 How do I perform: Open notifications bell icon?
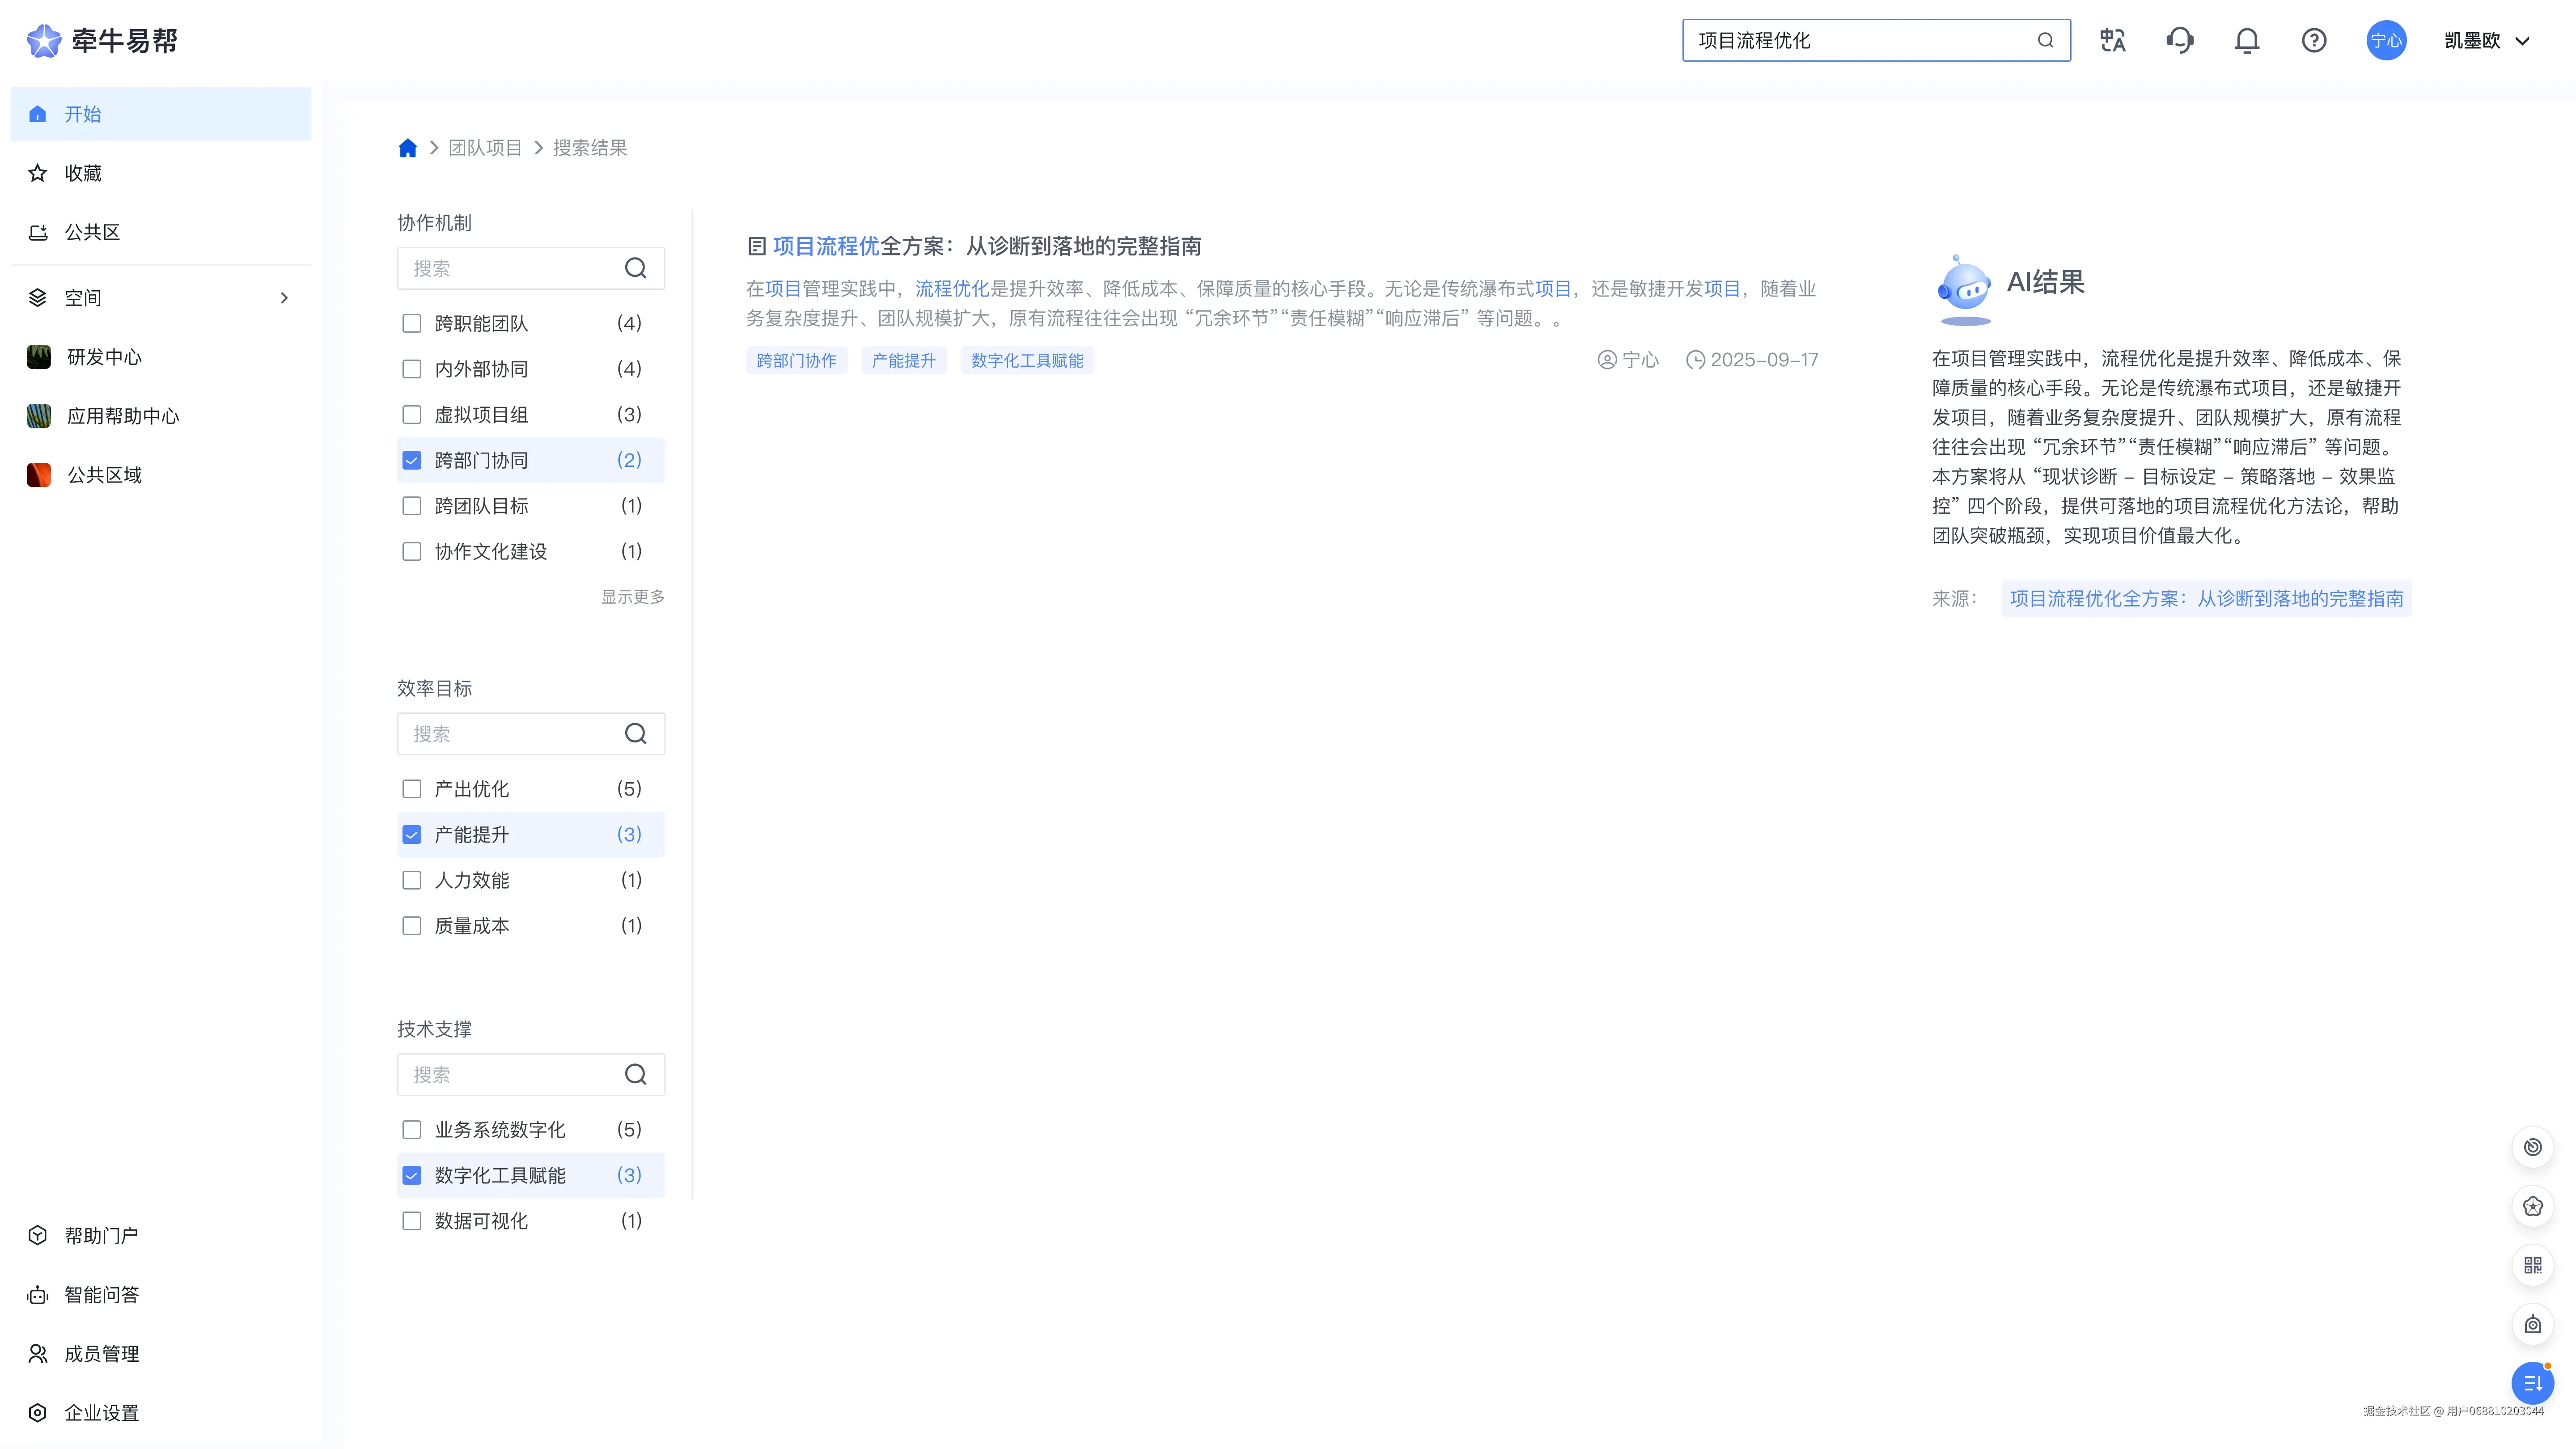click(2246, 40)
